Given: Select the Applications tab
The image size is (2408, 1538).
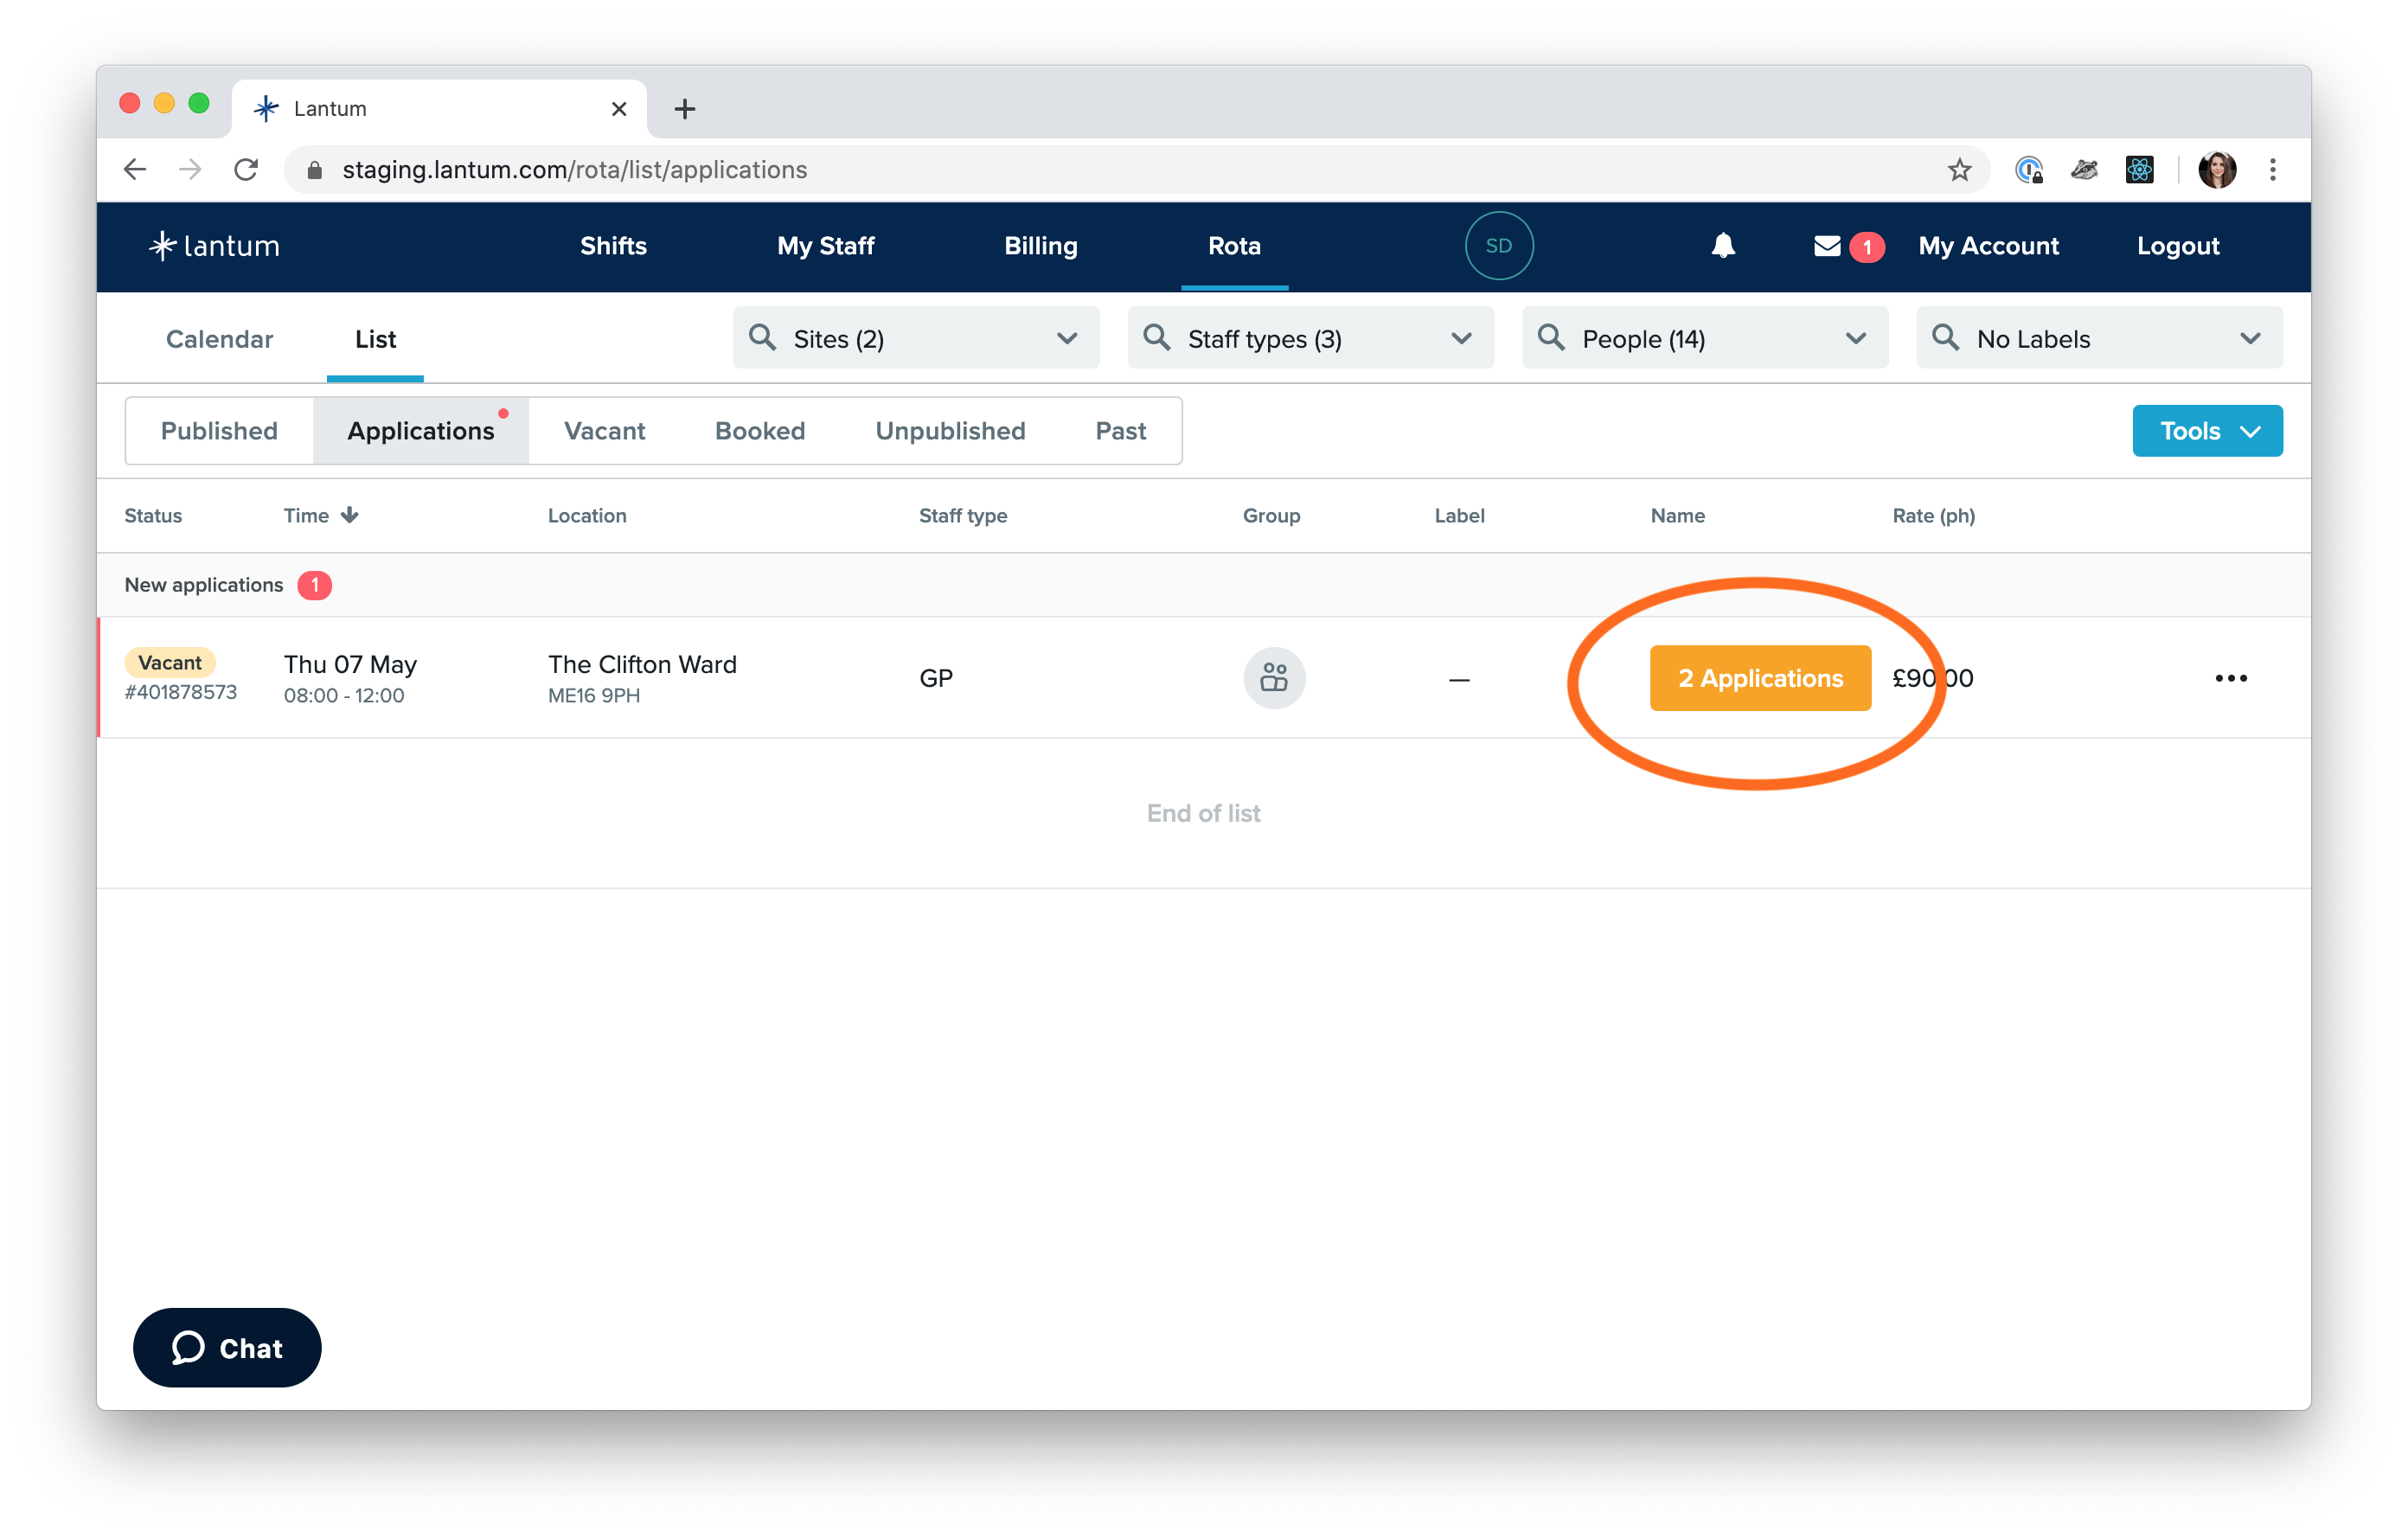Looking at the screenshot, I should point(421,431).
